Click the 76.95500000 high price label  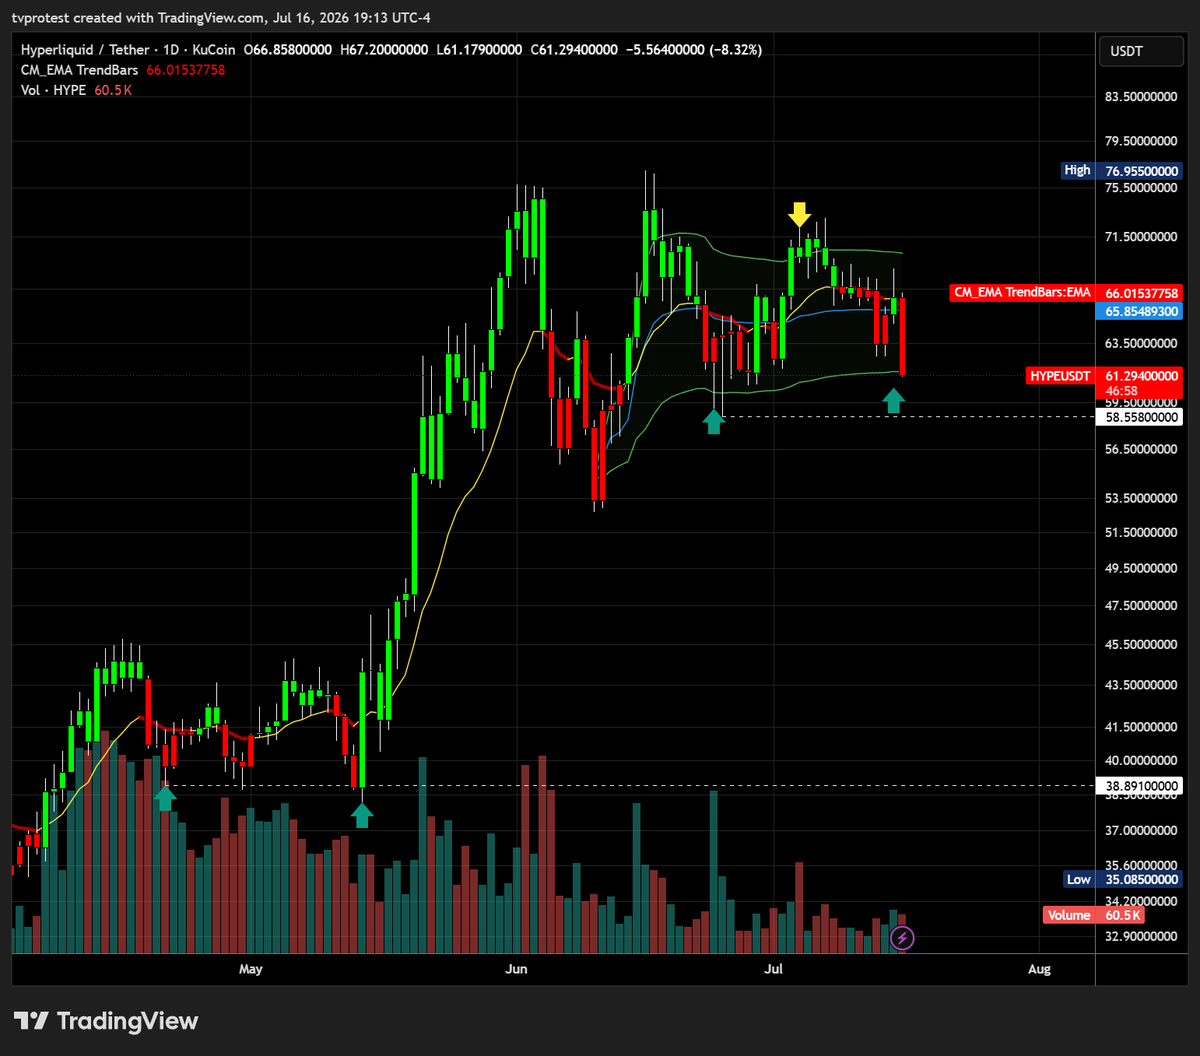pyautogui.click(x=1140, y=171)
